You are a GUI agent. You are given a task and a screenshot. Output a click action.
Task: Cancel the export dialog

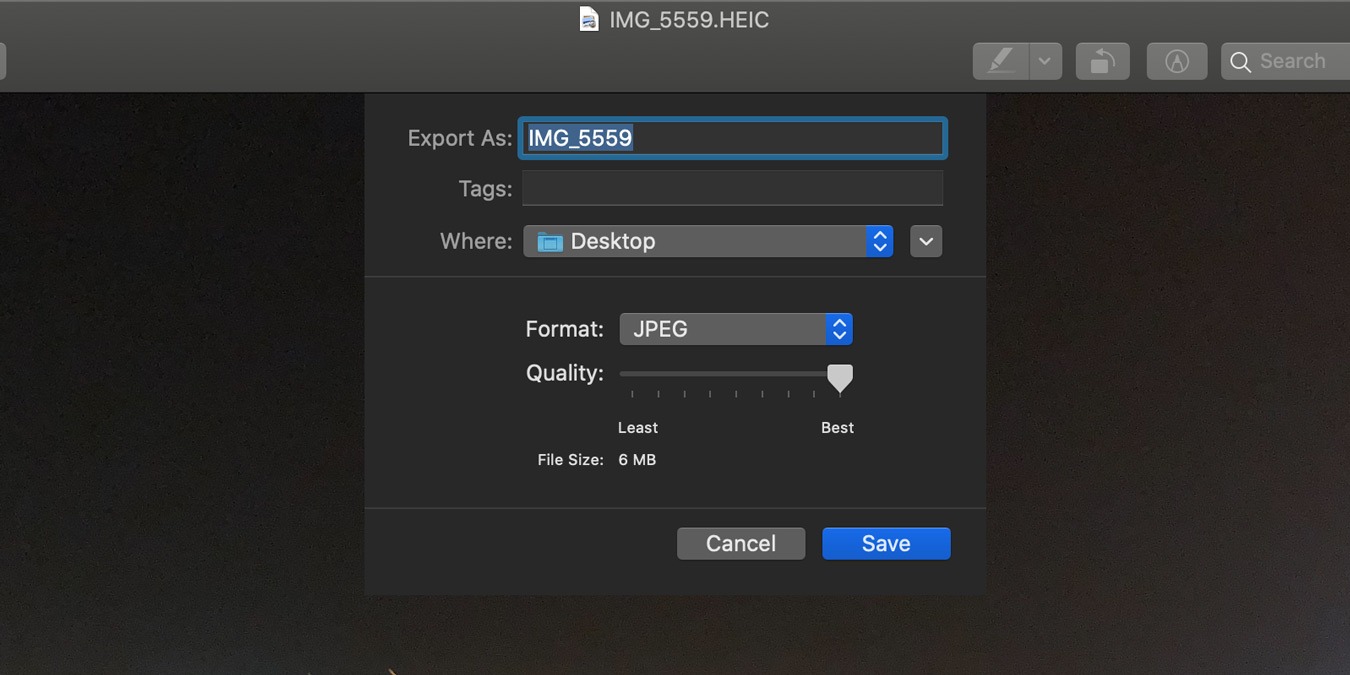[x=740, y=543]
